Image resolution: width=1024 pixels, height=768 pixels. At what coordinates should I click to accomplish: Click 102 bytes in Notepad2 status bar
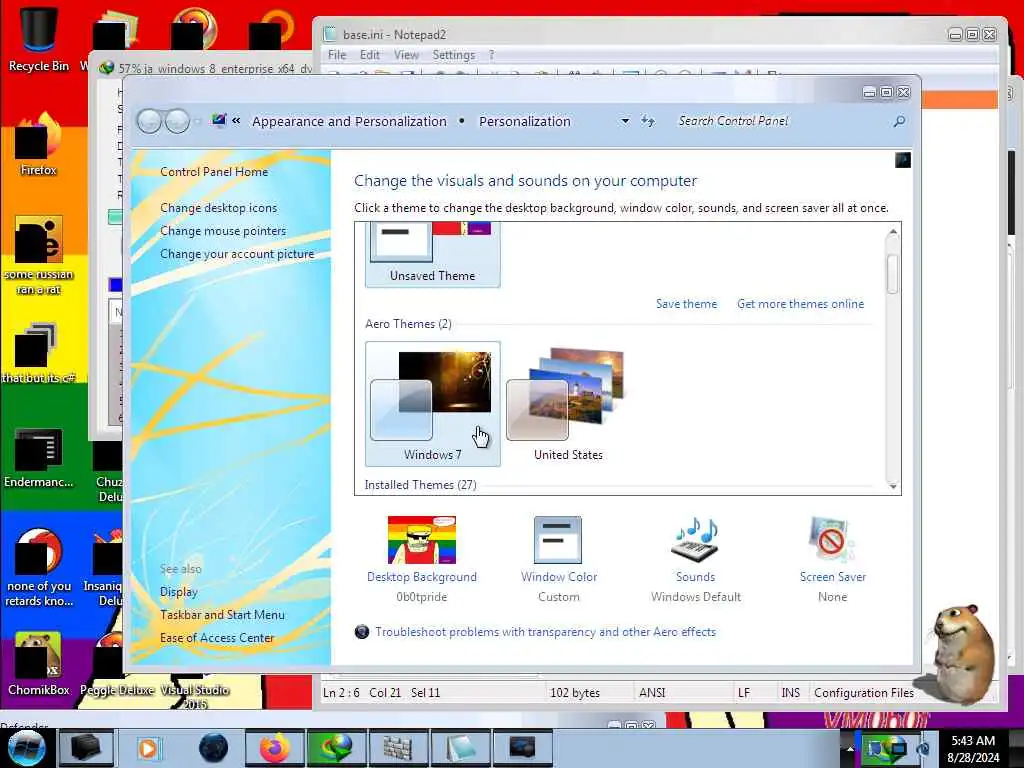pyautogui.click(x=575, y=693)
